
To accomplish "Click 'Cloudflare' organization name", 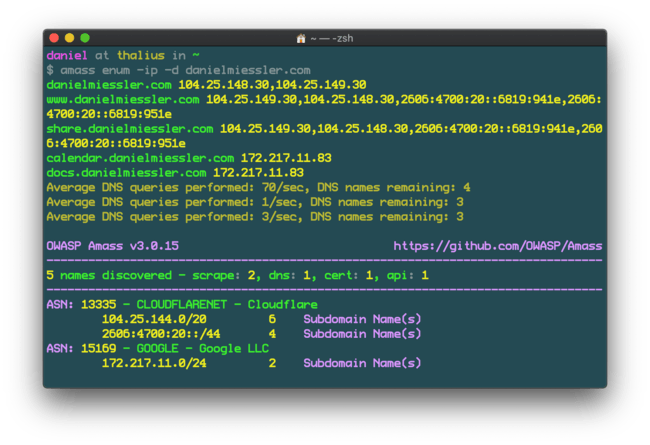I will pos(283,305).
